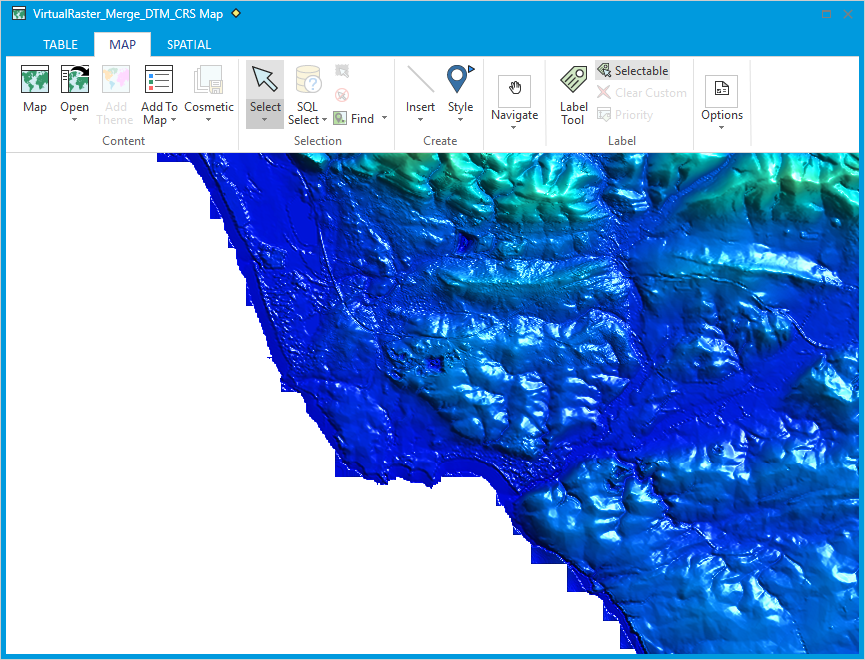Click the Priority text label

(634, 115)
